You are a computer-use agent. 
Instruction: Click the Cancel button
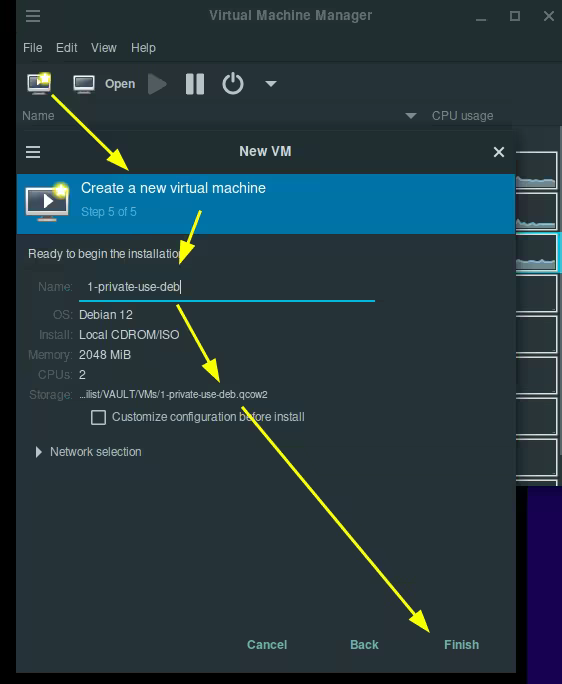click(267, 644)
